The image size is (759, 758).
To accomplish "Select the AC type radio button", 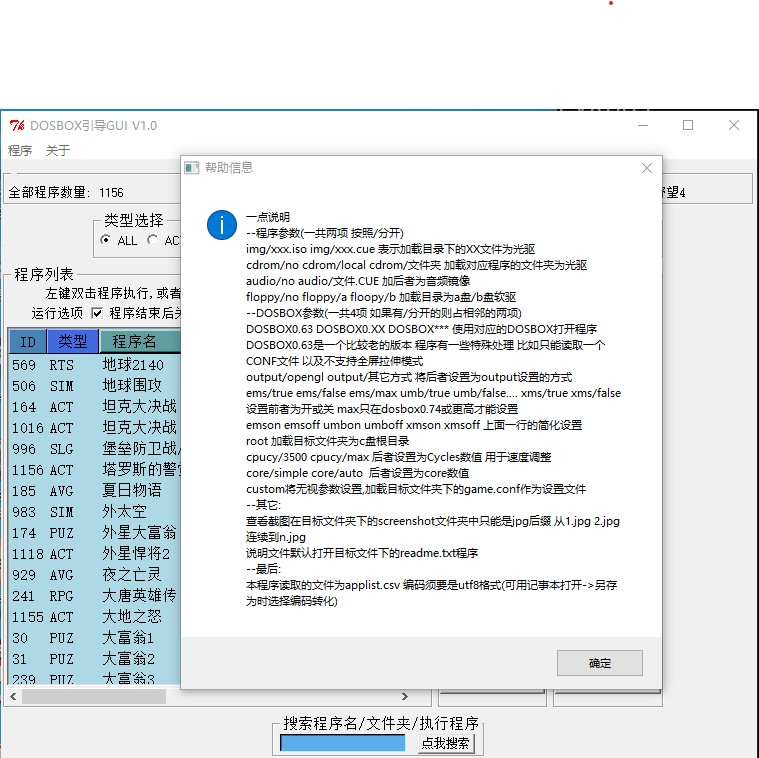I will point(152,240).
